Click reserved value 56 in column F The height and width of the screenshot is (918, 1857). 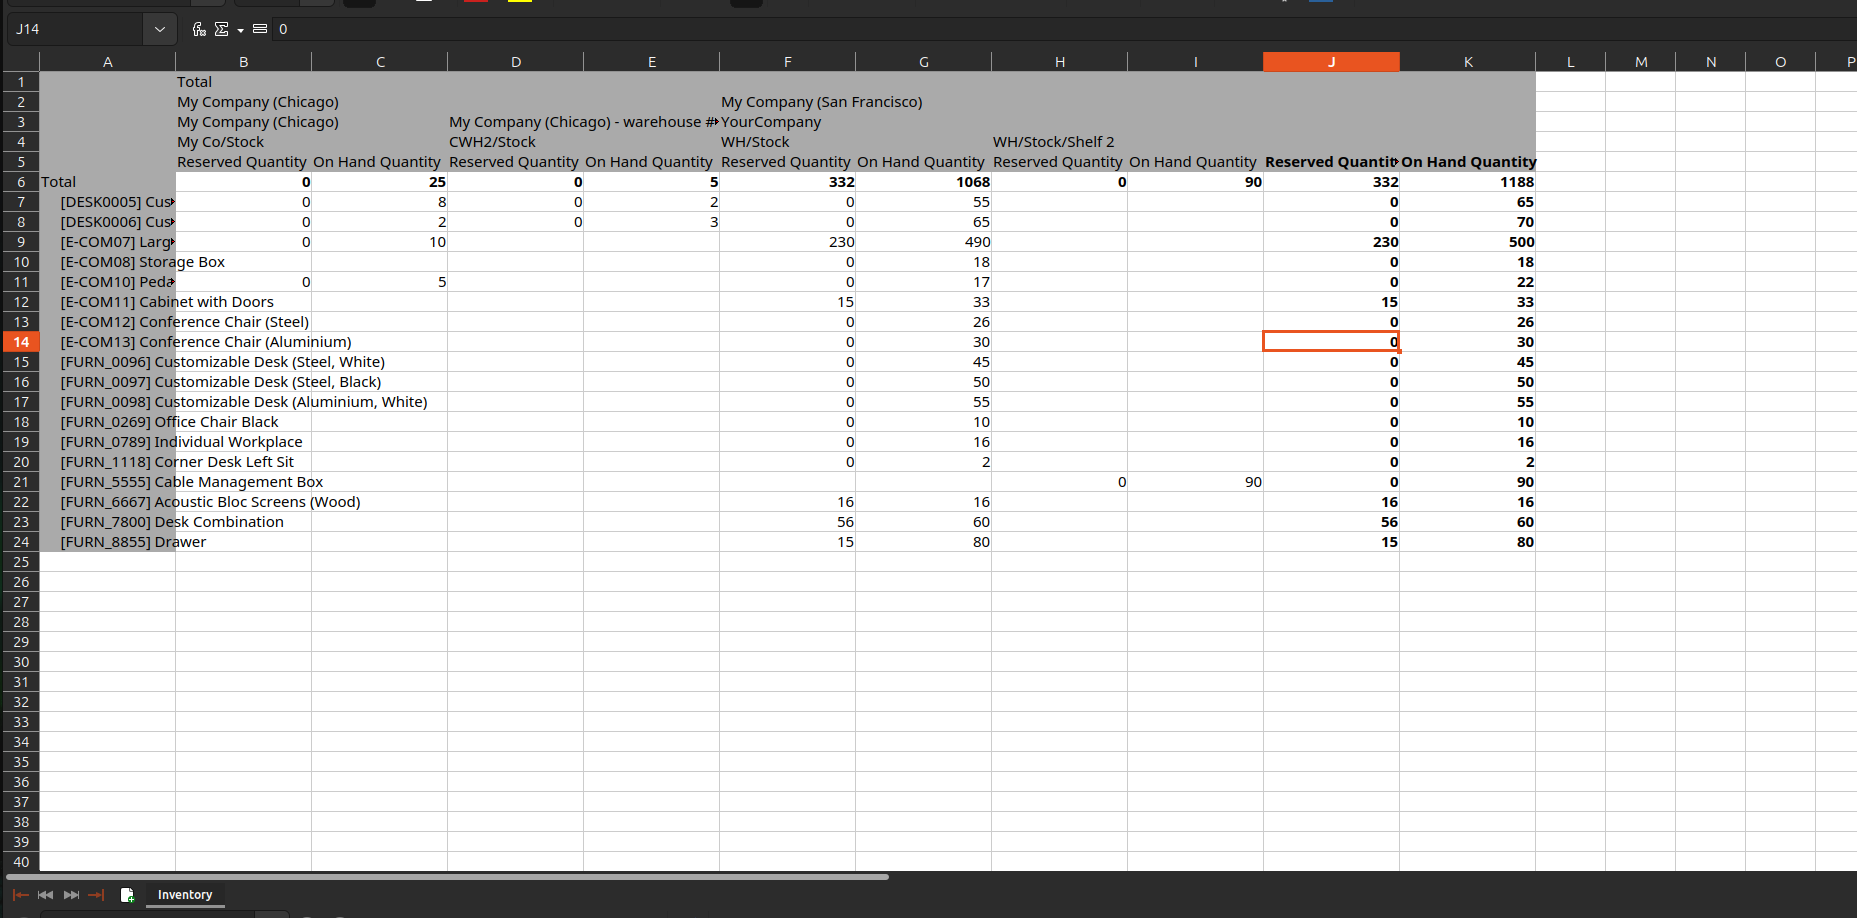click(788, 522)
